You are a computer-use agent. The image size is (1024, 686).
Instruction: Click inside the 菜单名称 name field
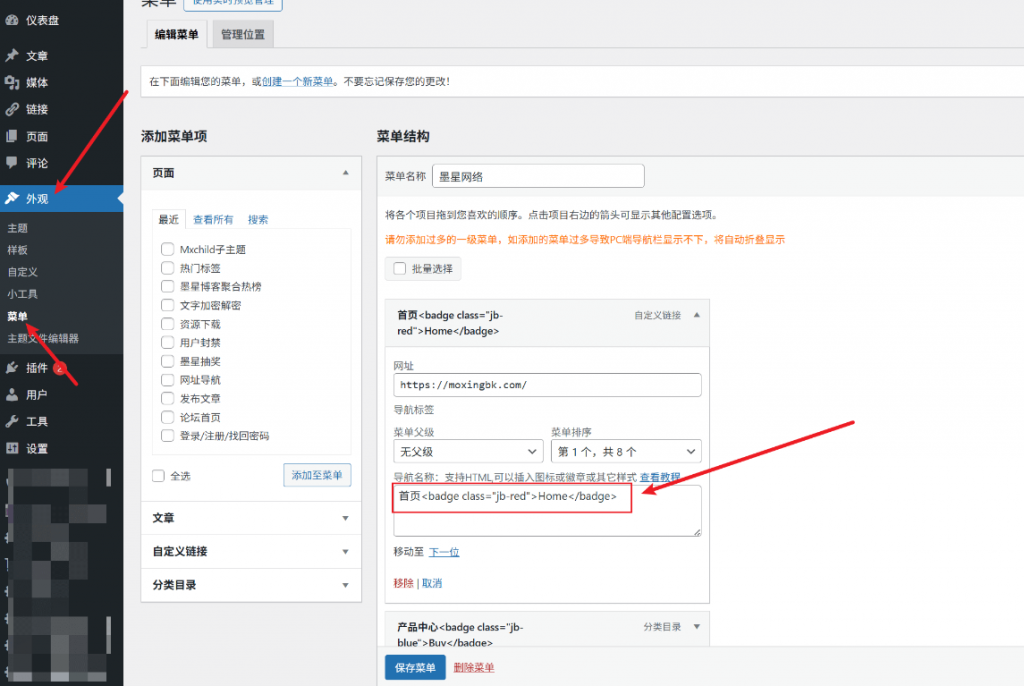click(x=537, y=175)
